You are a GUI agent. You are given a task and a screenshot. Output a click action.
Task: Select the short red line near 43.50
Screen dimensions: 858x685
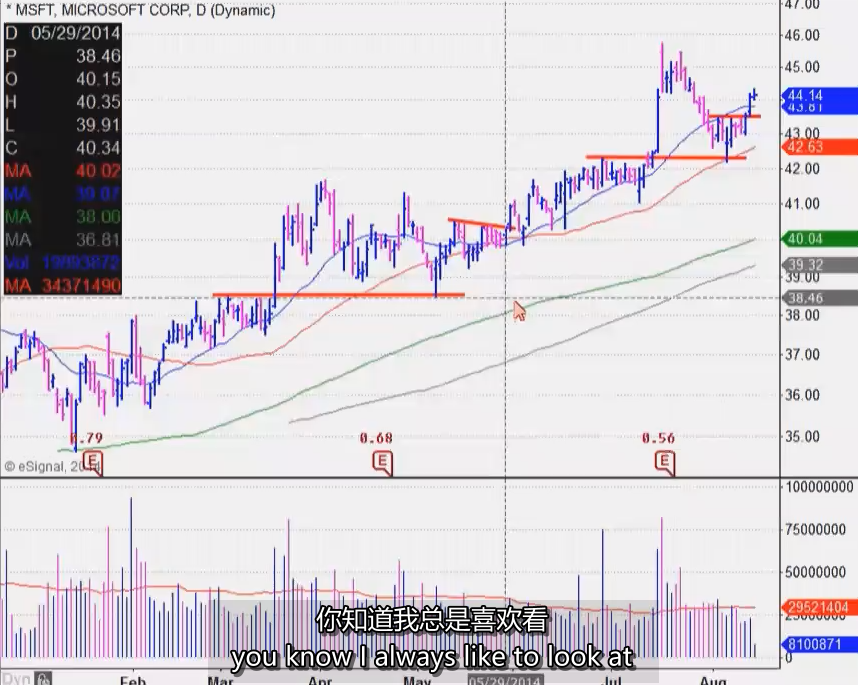point(735,117)
